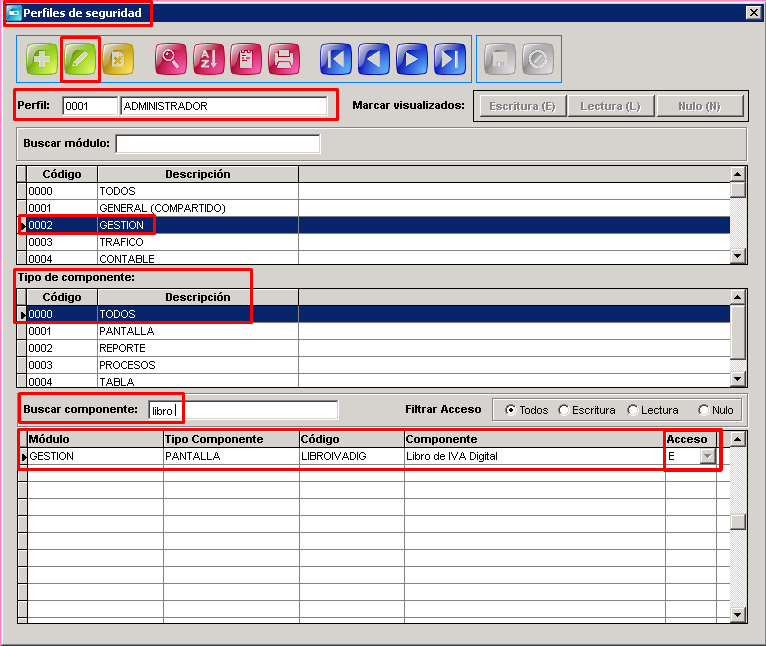Click the Buscar módulo input field
The height and width of the screenshot is (646, 766).
(218, 144)
